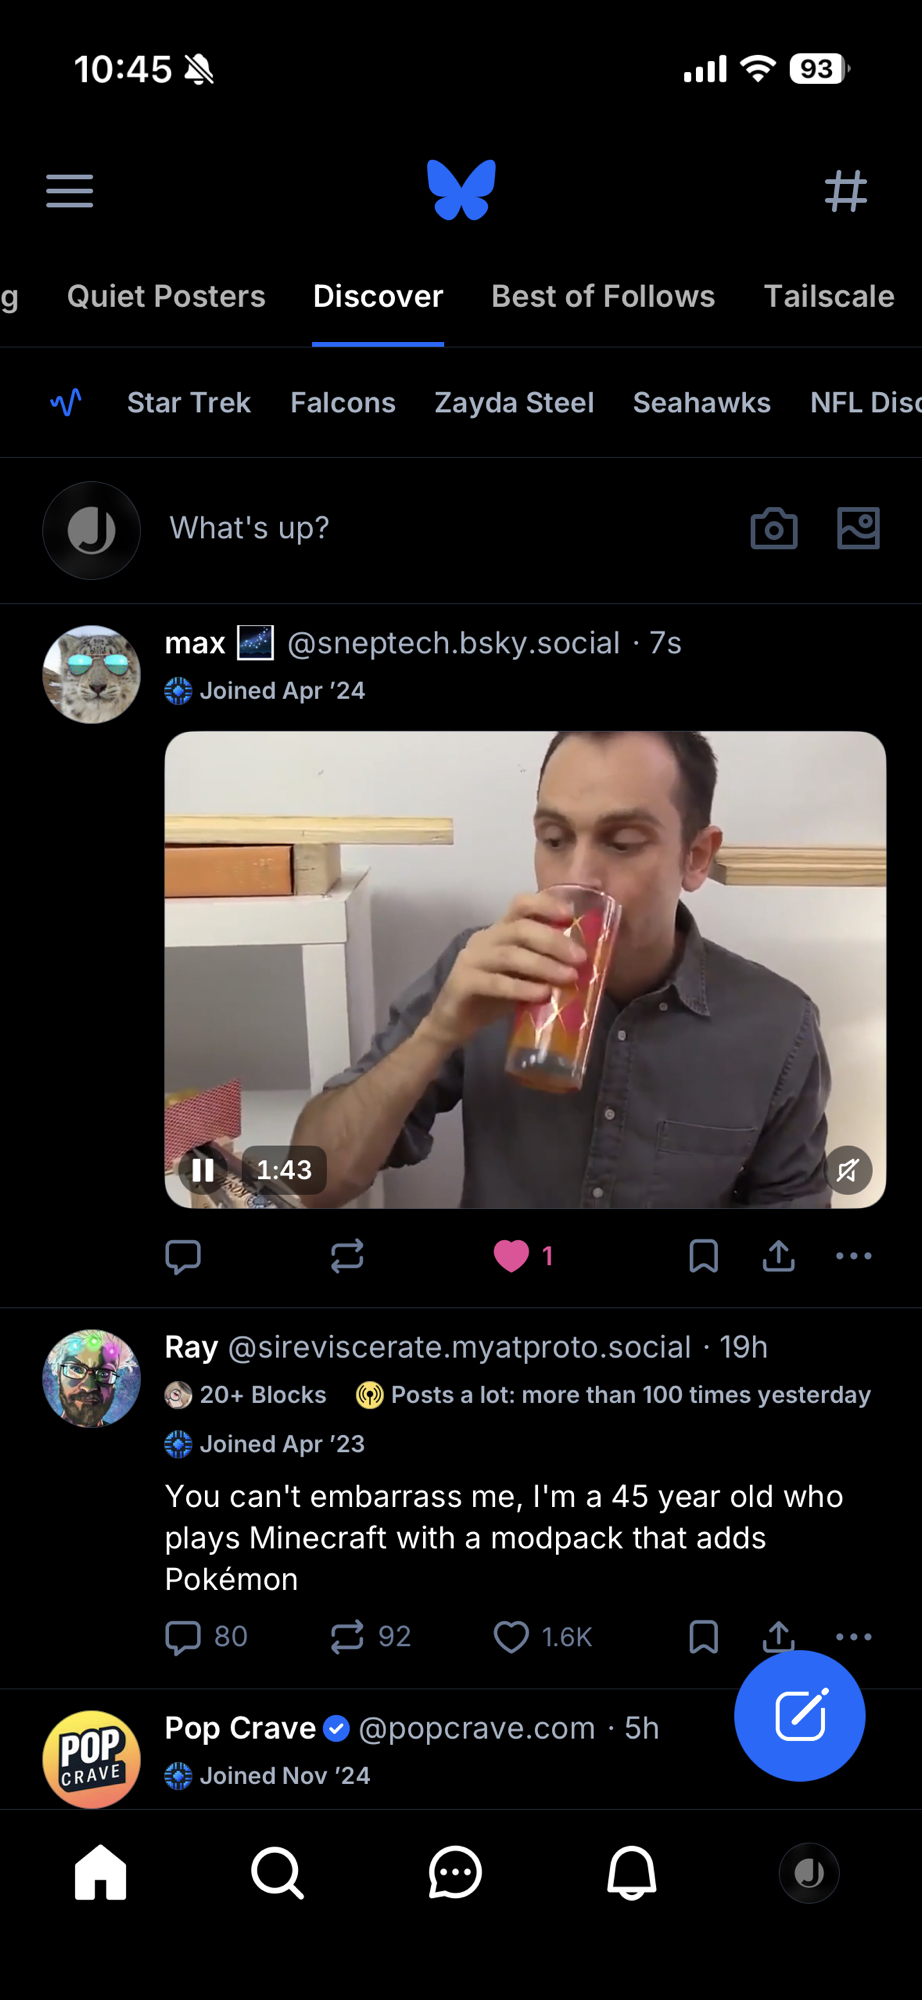The height and width of the screenshot is (2000, 922).
Task: Open chat messages in bottom bar
Action: (455, 1872)
